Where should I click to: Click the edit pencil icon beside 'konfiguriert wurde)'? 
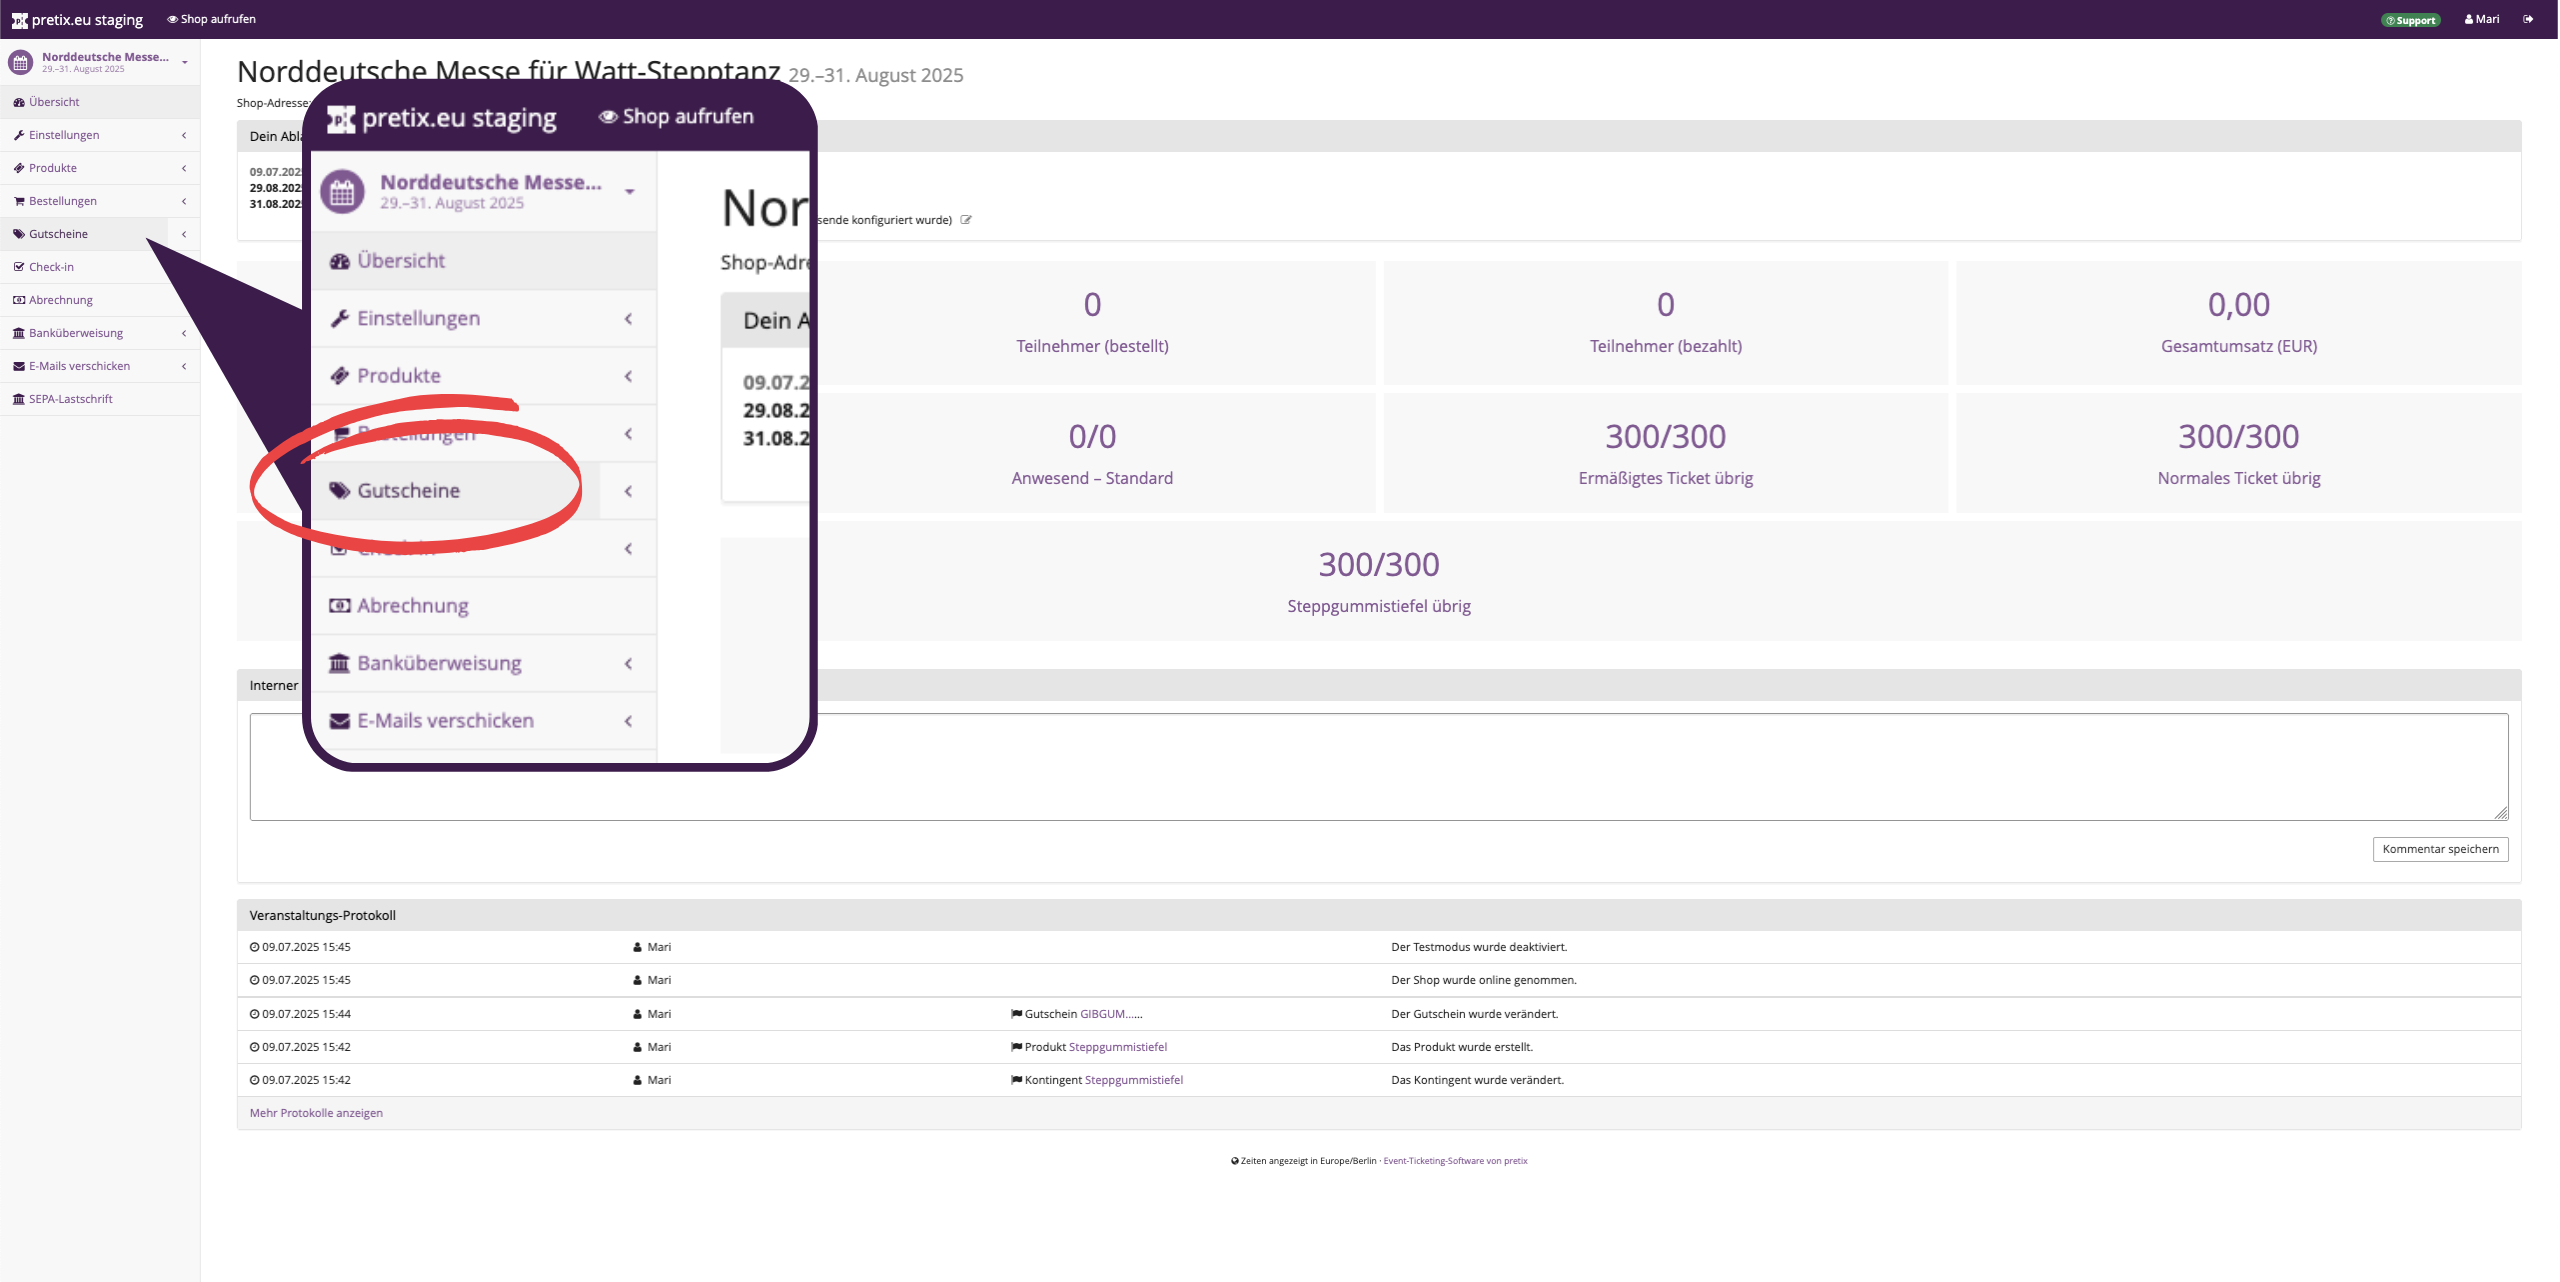pyautogui.click(x=966, y=220)
